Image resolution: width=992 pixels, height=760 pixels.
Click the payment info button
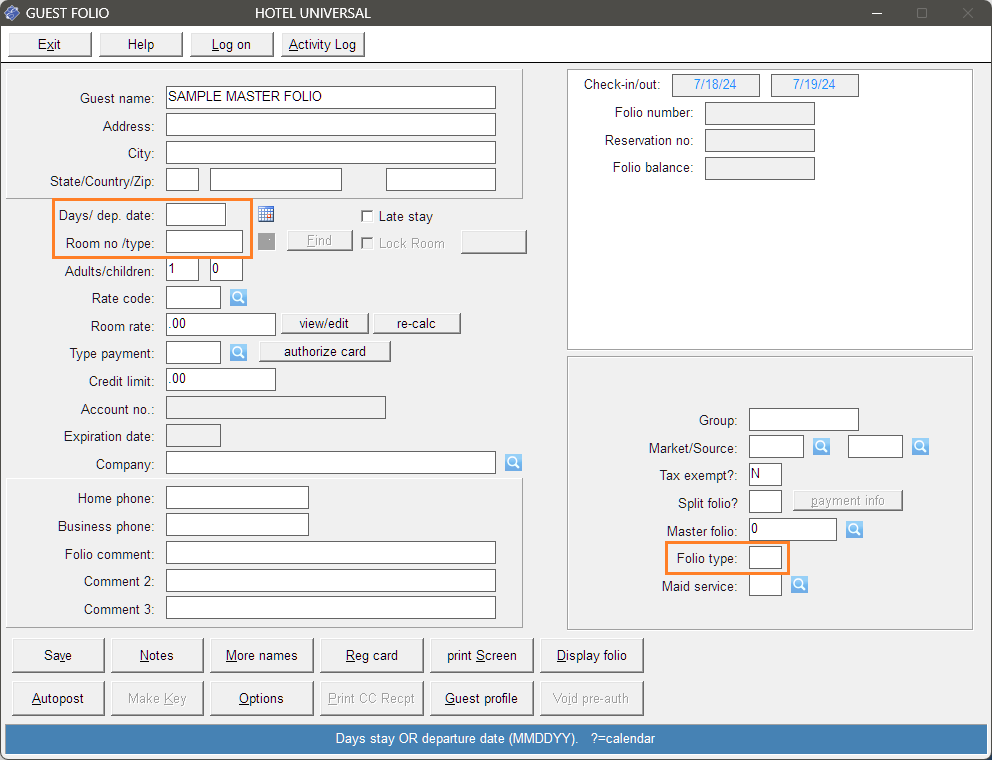coord(848,501)
